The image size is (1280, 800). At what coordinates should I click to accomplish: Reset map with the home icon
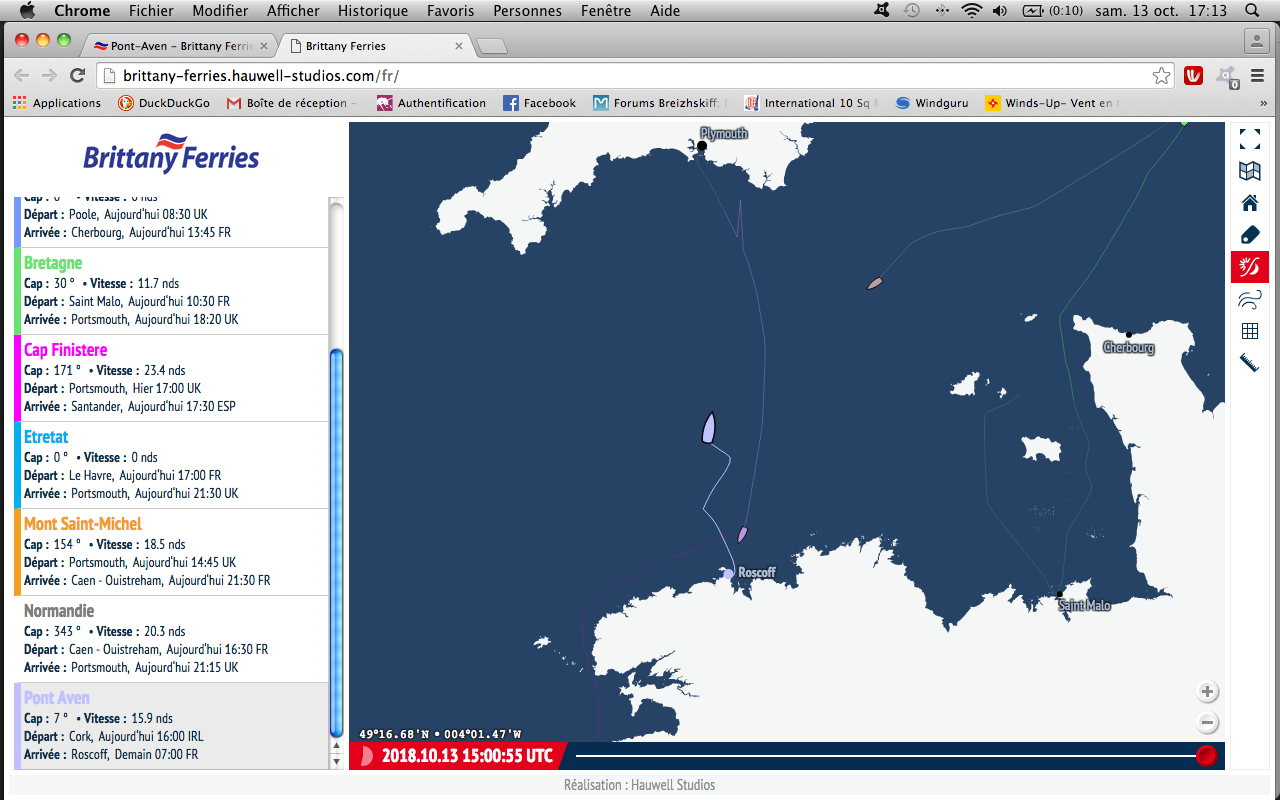click(x=1249, y=203)
